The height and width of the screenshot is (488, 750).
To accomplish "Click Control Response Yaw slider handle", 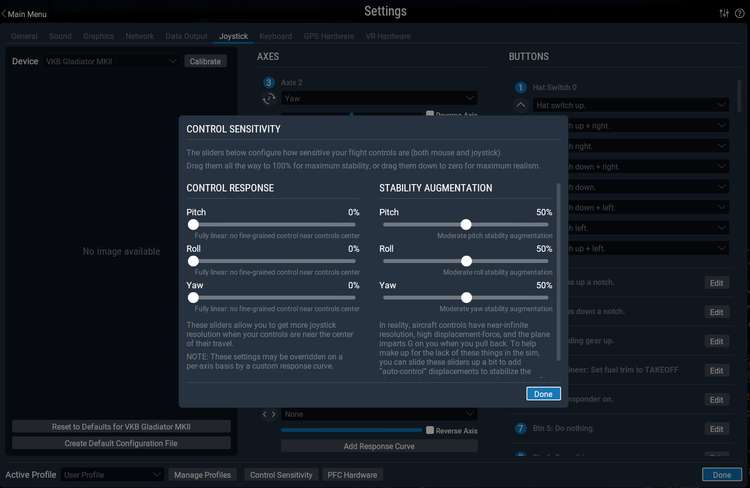I will click(x=193, y=298).
